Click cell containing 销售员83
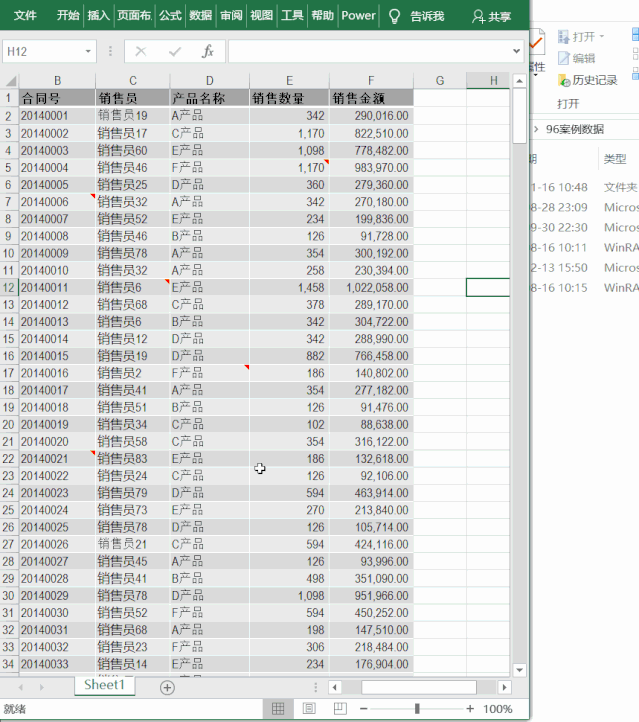The image size is (639, 722). click(x=133, y=459)
